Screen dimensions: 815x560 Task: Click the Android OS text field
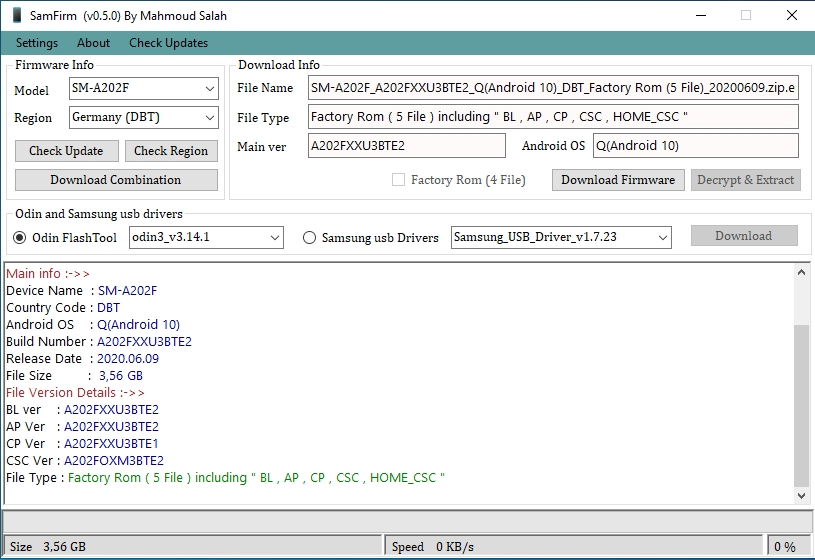pyautogui.click(x=695, y=146)
